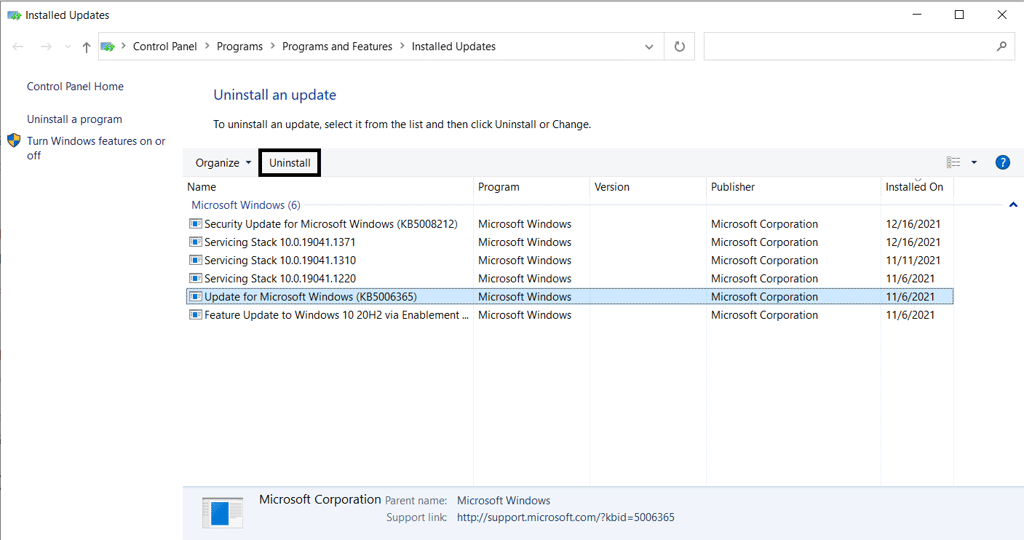Select Servicing Stack 10.0.19041.1310 row

click(x=569, y=261)
